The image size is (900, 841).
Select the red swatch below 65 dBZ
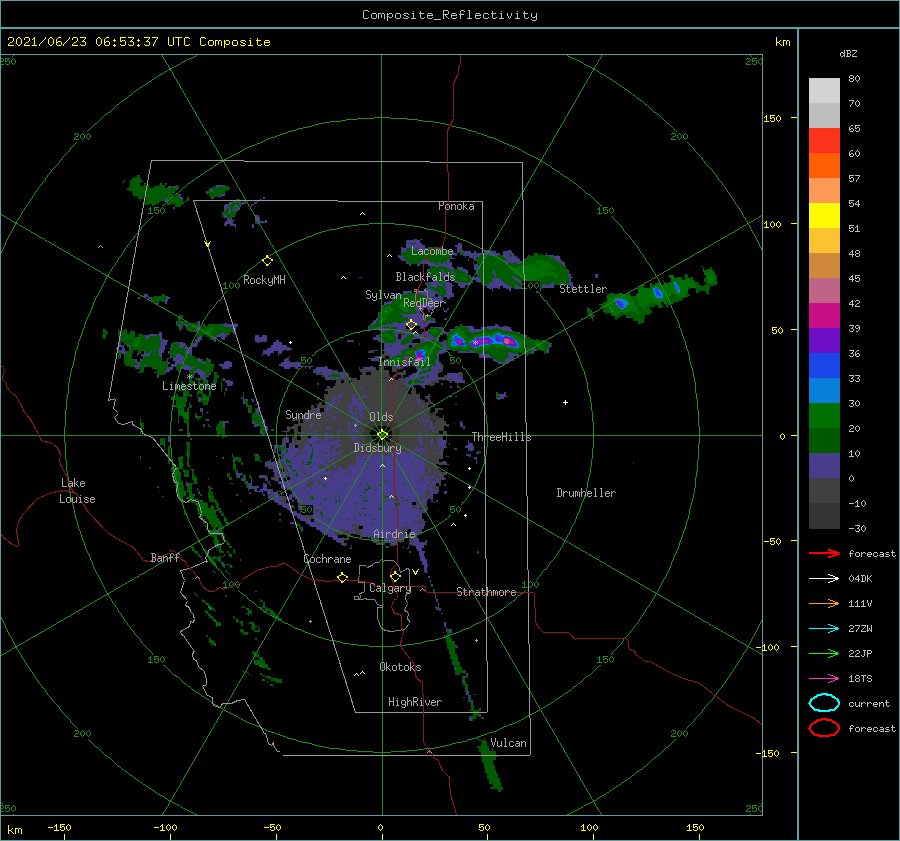824,140
